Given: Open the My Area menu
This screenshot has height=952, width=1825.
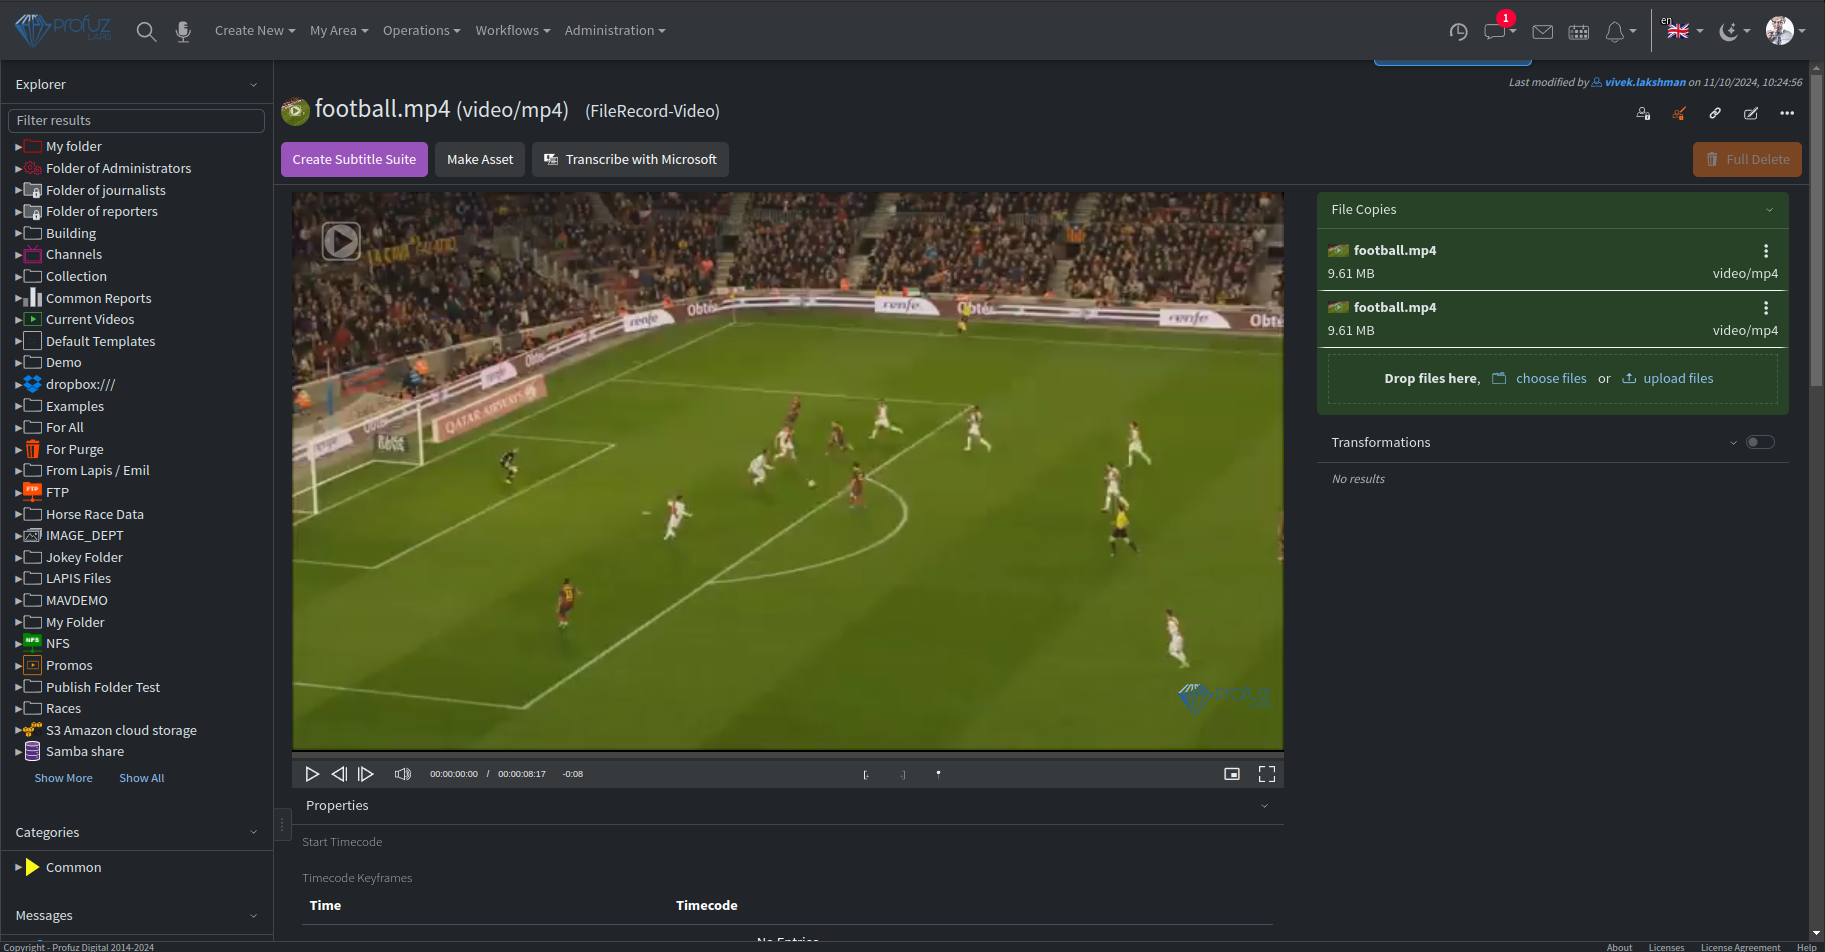Looking at the screenshot, I should pyautogui.click(x=339, y=31).
